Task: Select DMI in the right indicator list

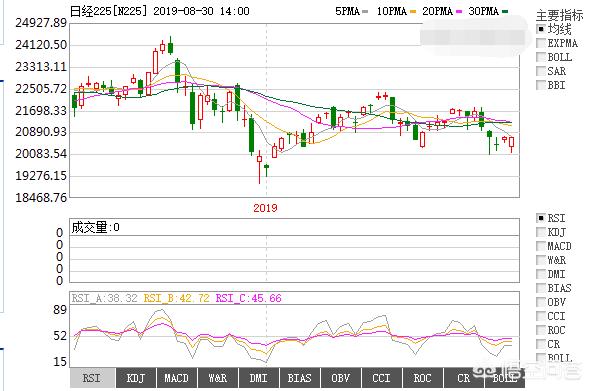Action: pyautogui.click(x=541, y=274)
